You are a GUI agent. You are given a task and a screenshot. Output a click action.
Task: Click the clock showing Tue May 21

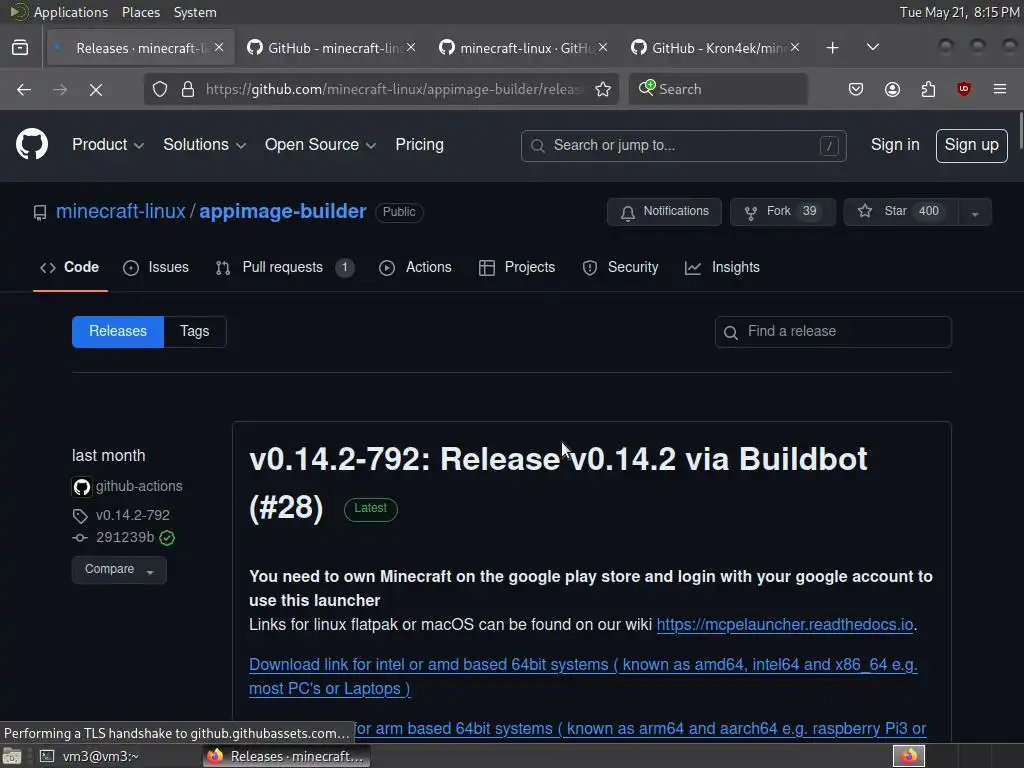tap(958, 12)
